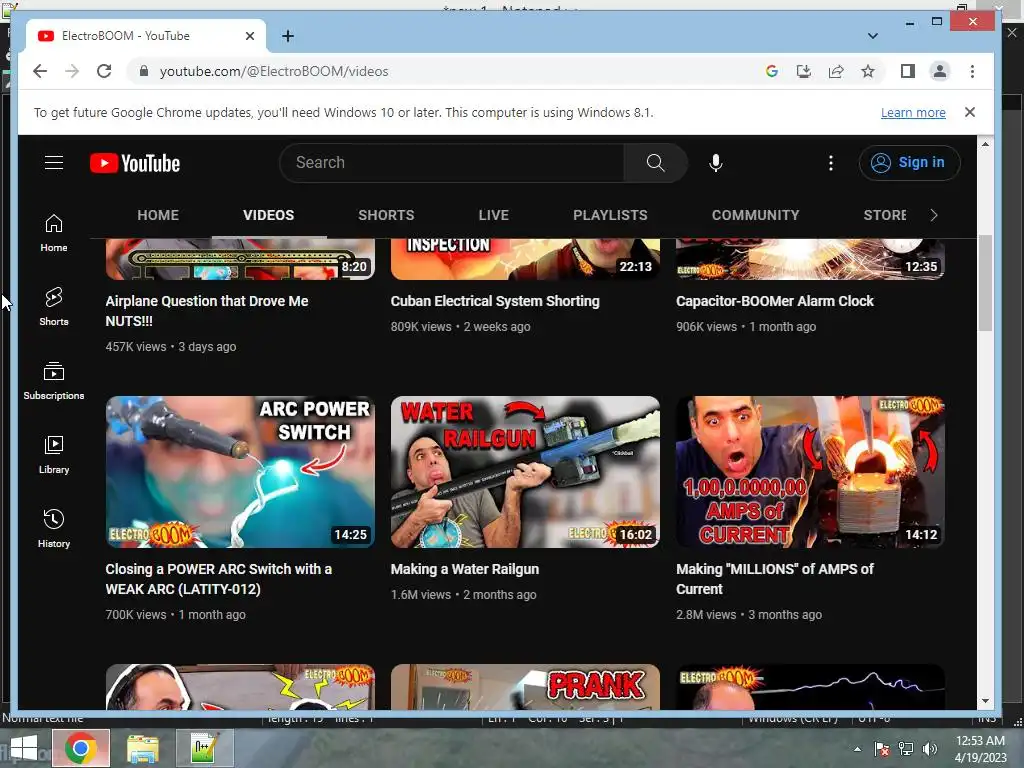
Task: Open Shorts in the left sidebar
Action: click(54, 306)
